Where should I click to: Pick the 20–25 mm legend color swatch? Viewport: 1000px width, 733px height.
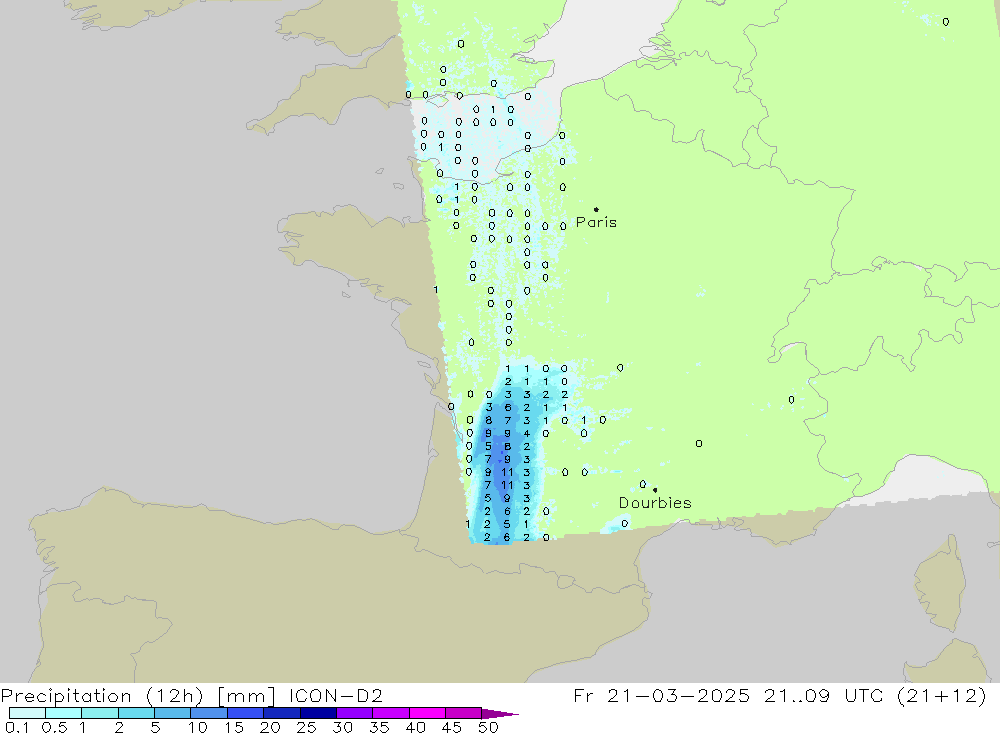(281, 713)
